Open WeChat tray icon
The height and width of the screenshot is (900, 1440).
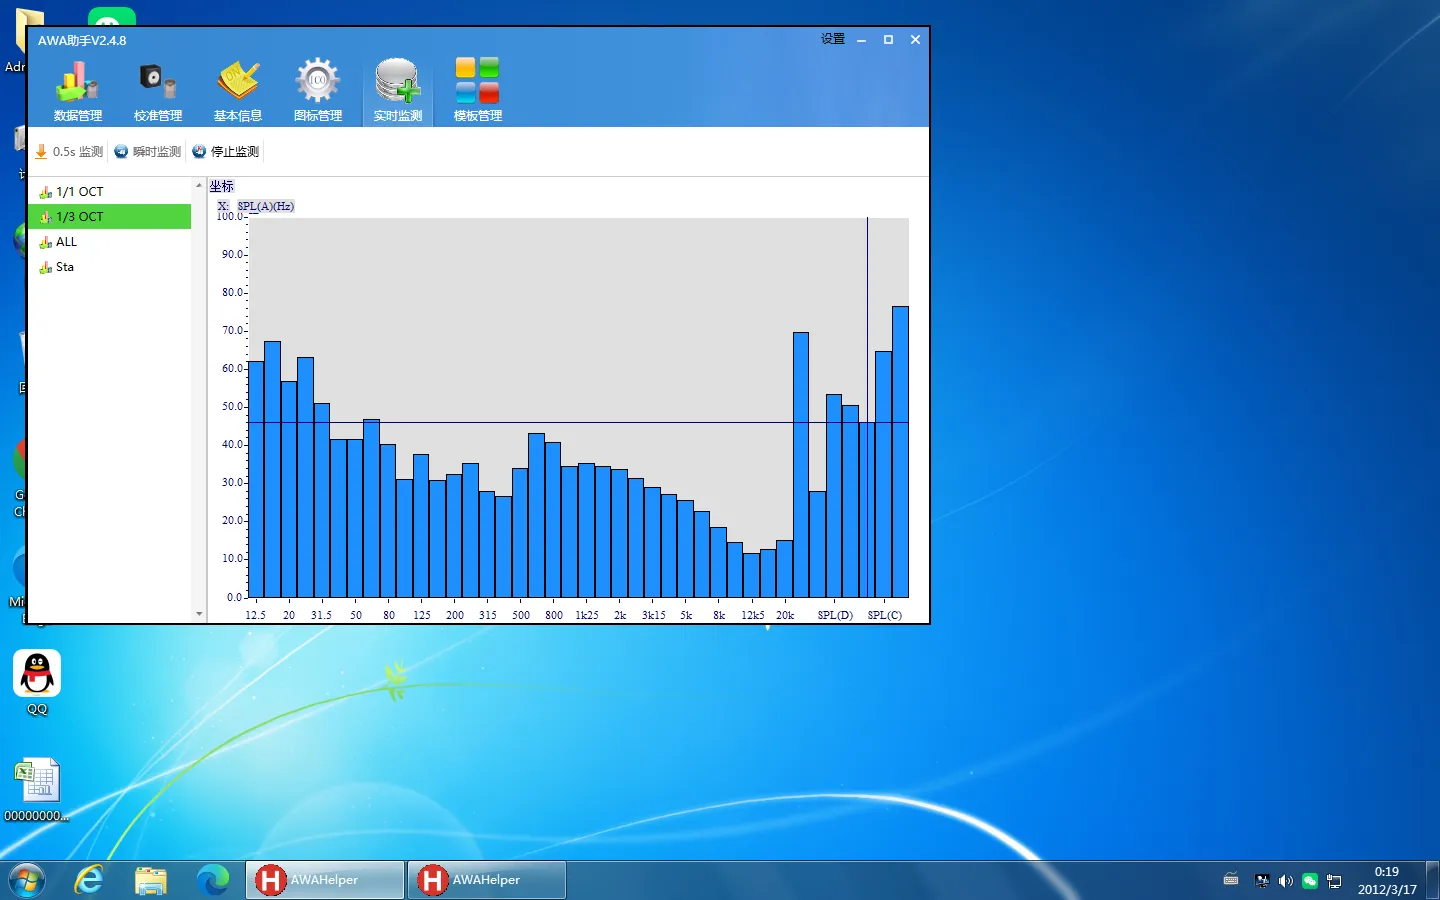click(1310, 881)
